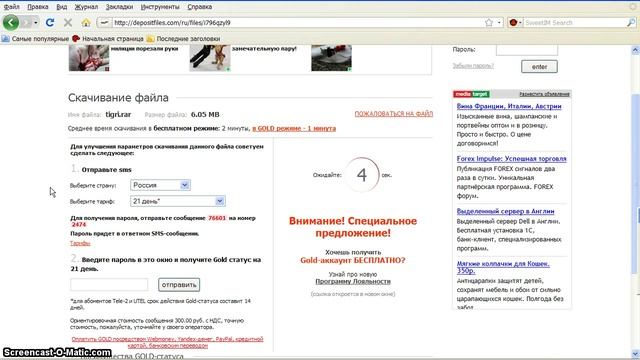Open the Правка menu
Image resolution: width=640 pixels, height=360 pixels.
click(38, 7)
